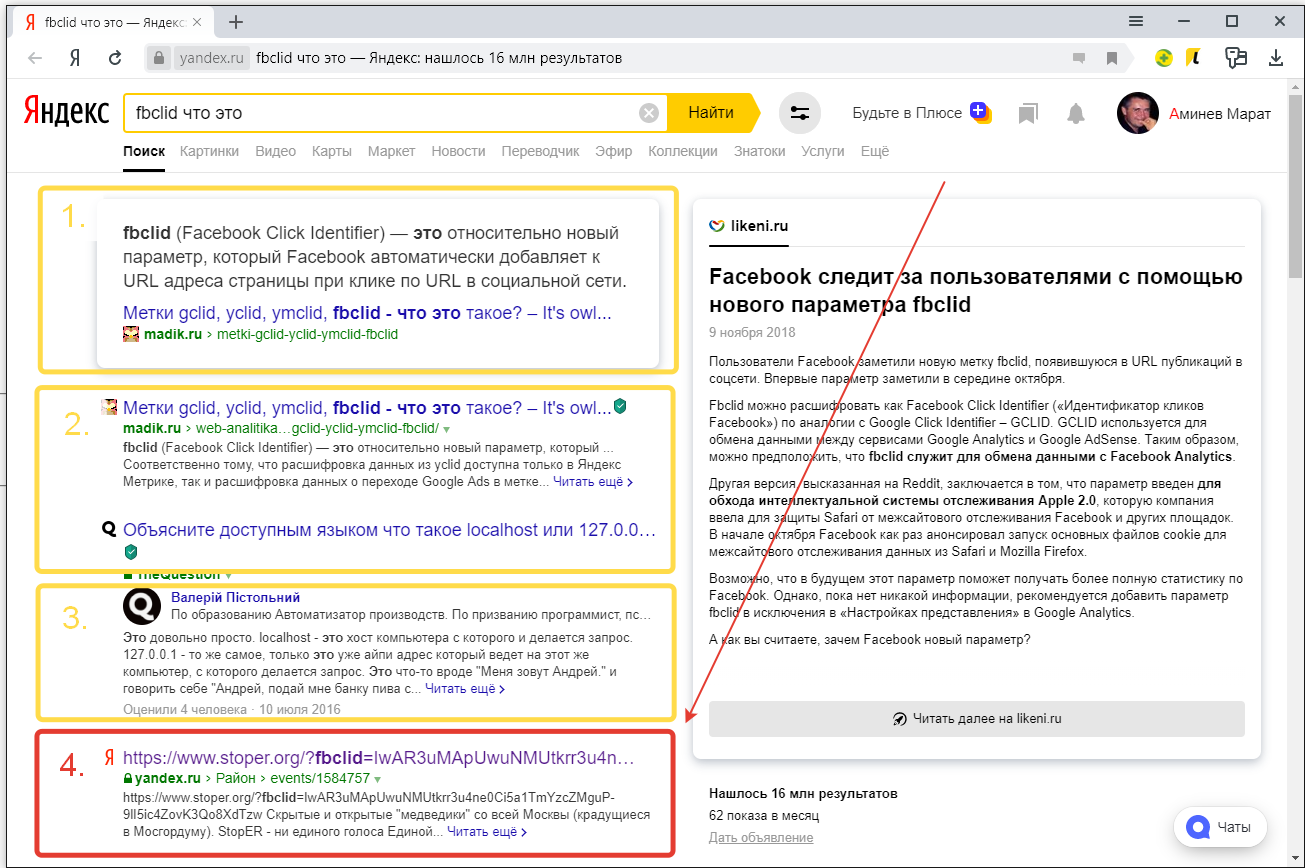Close the 'fbclid что это' tab
Screen dimensions: 1305x868
[197, 22]
